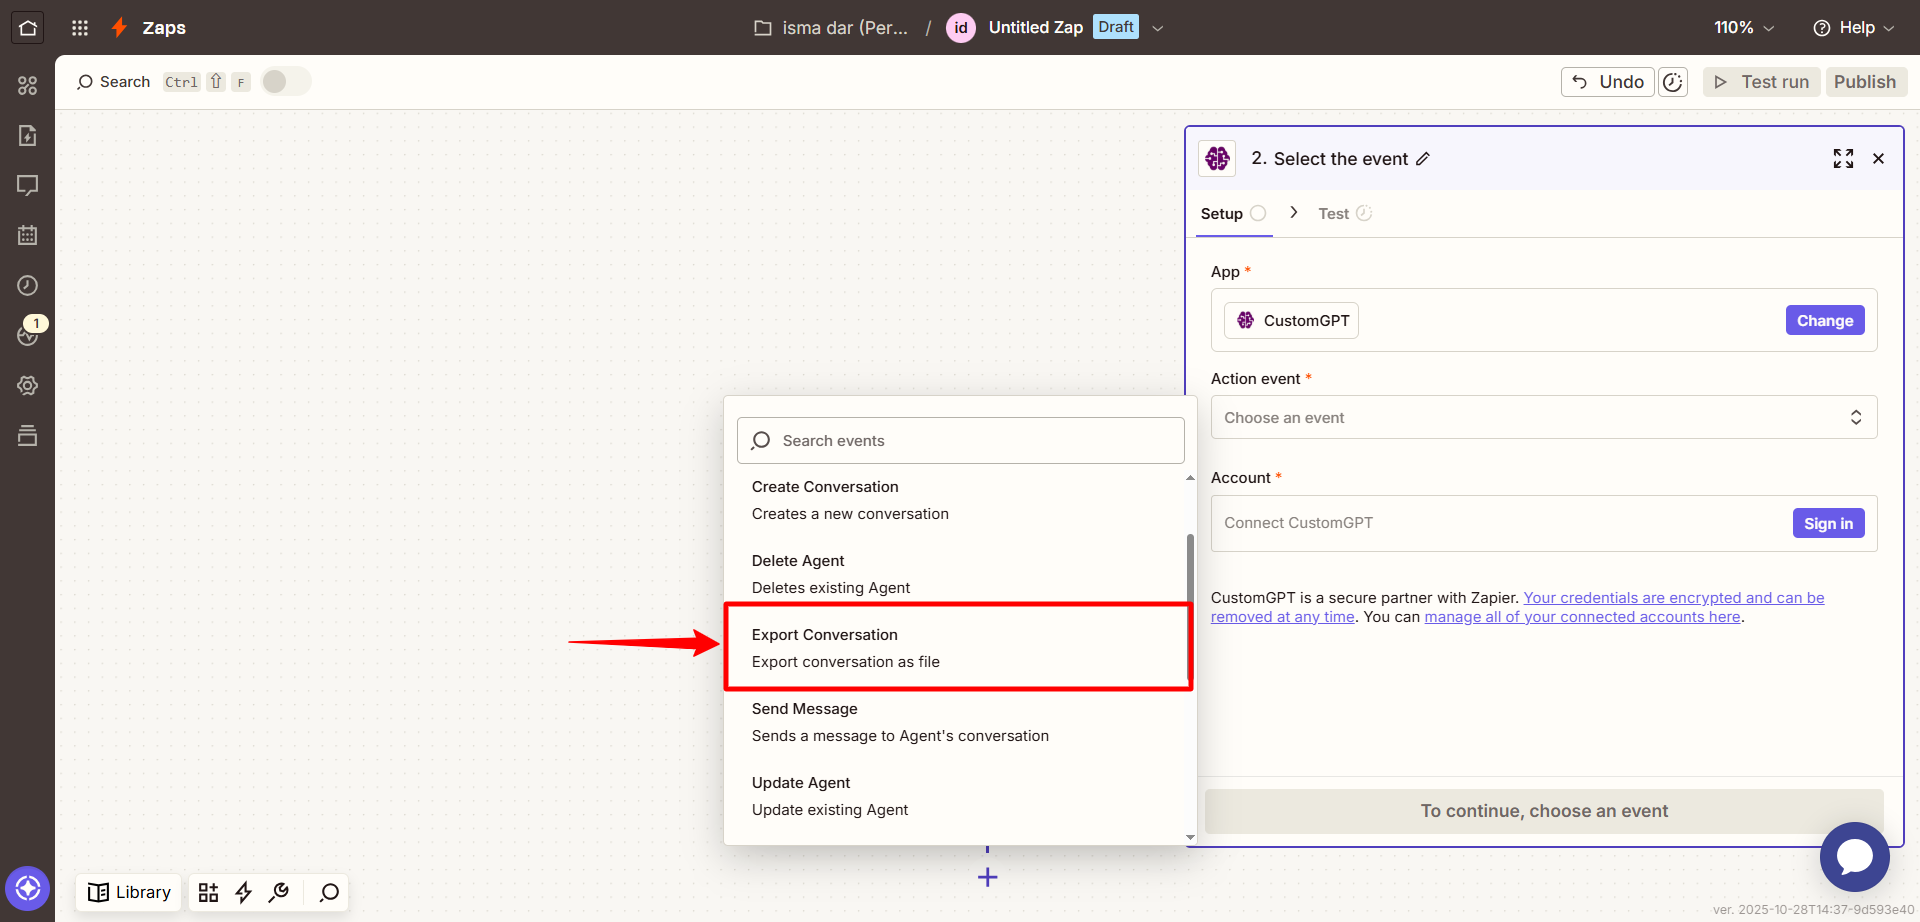
Task: Click the CustomGPT app chip
Action: tap(1291, 320)
